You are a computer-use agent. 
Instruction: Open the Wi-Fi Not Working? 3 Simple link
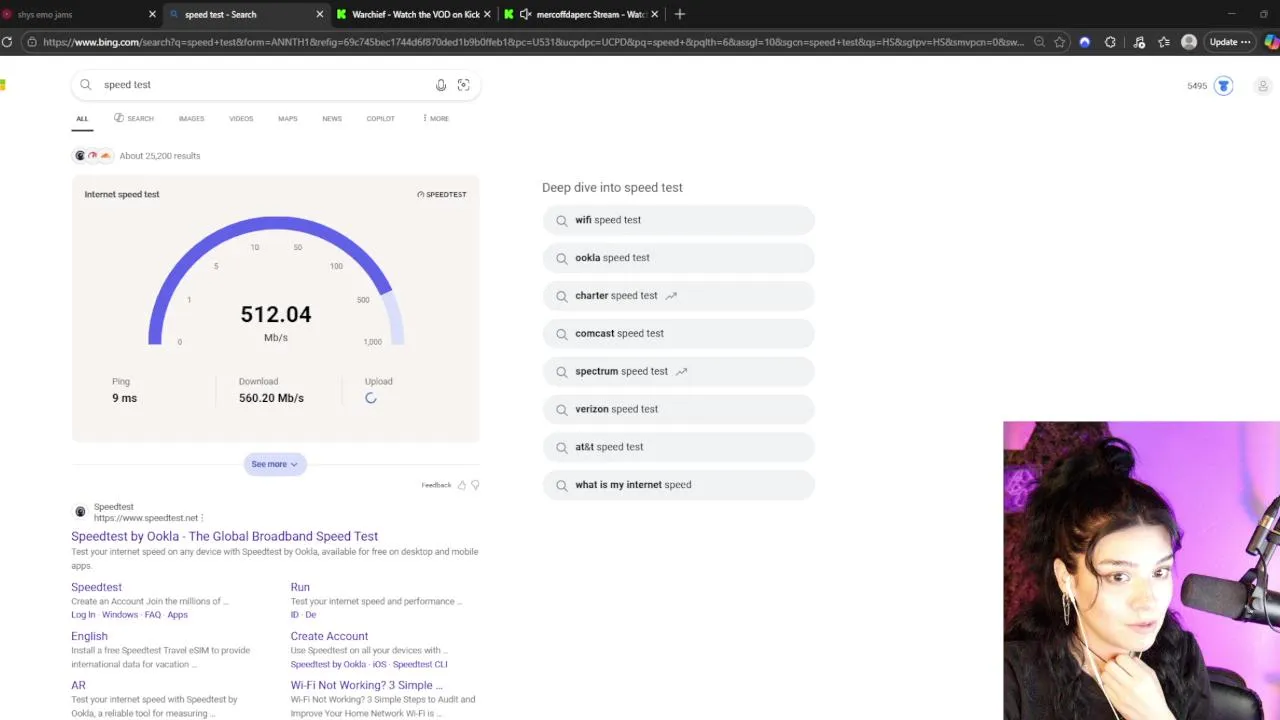(367, 685)
